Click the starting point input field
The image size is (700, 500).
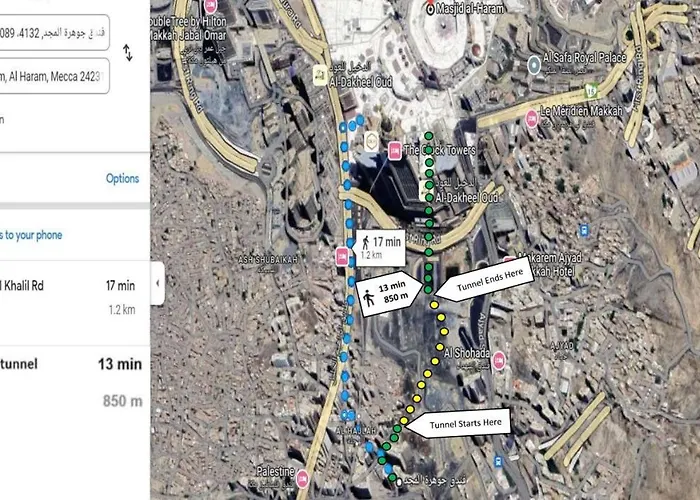point(54,32)
